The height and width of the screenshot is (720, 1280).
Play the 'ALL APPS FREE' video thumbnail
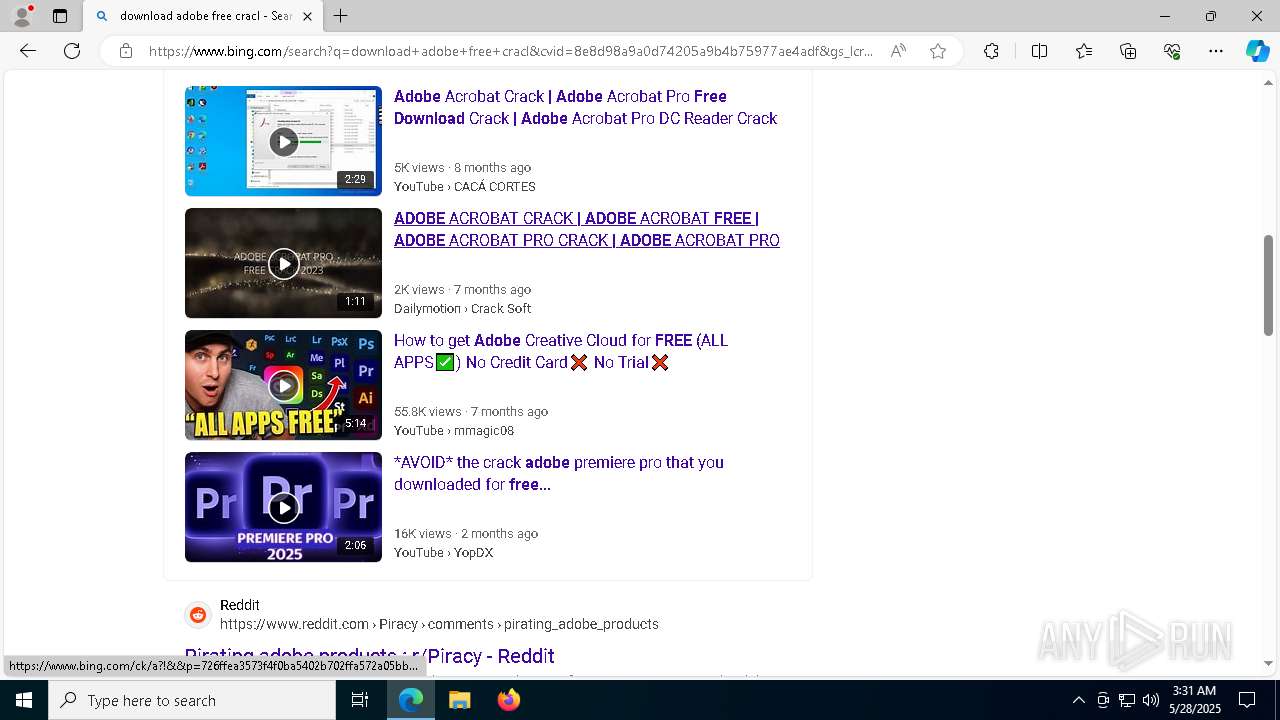coord(283,385)
